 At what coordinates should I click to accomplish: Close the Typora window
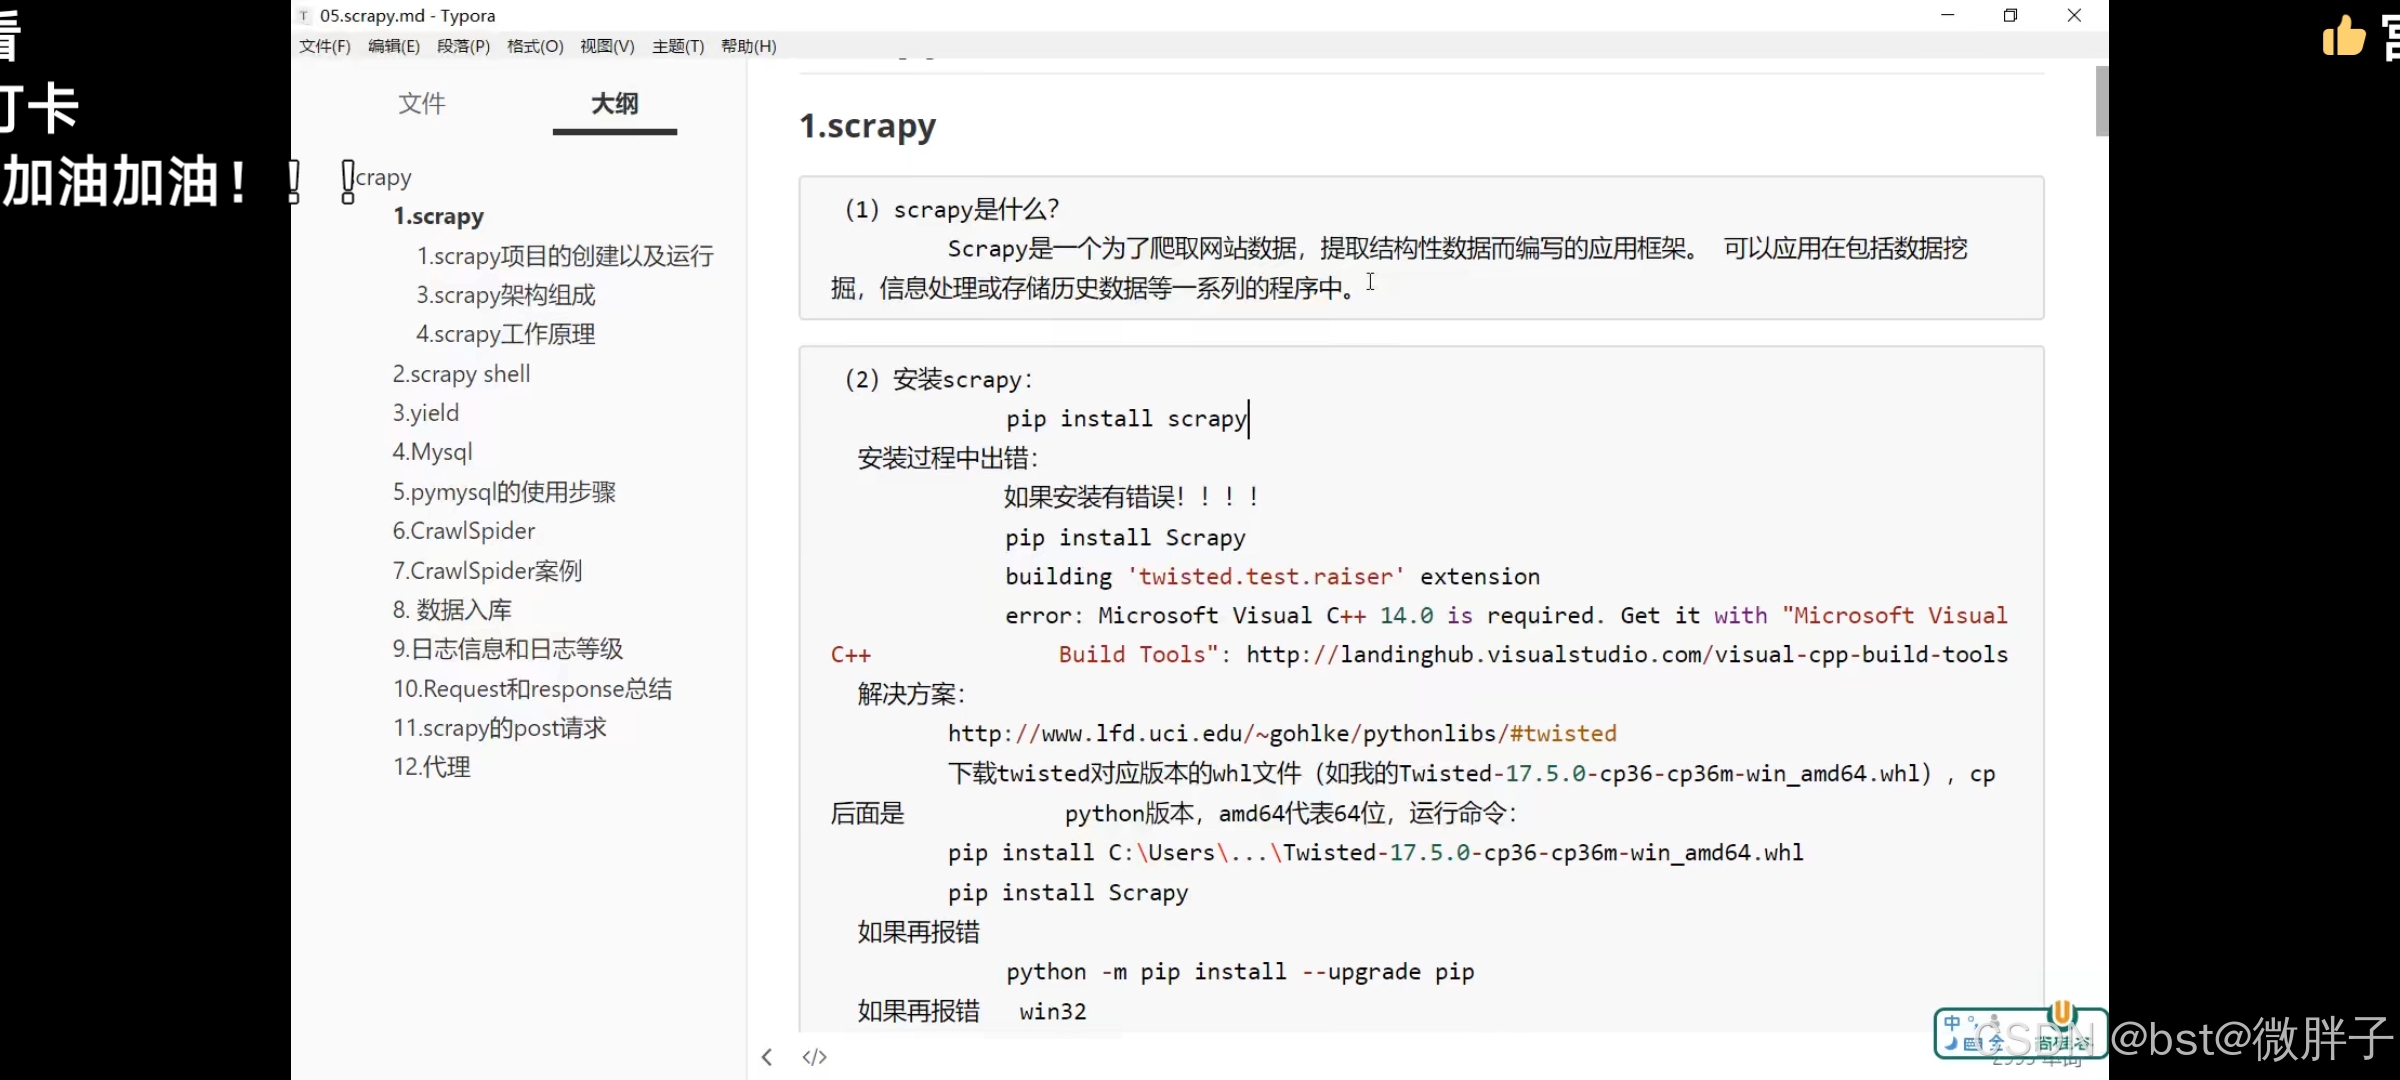(x=2074, y=15)
